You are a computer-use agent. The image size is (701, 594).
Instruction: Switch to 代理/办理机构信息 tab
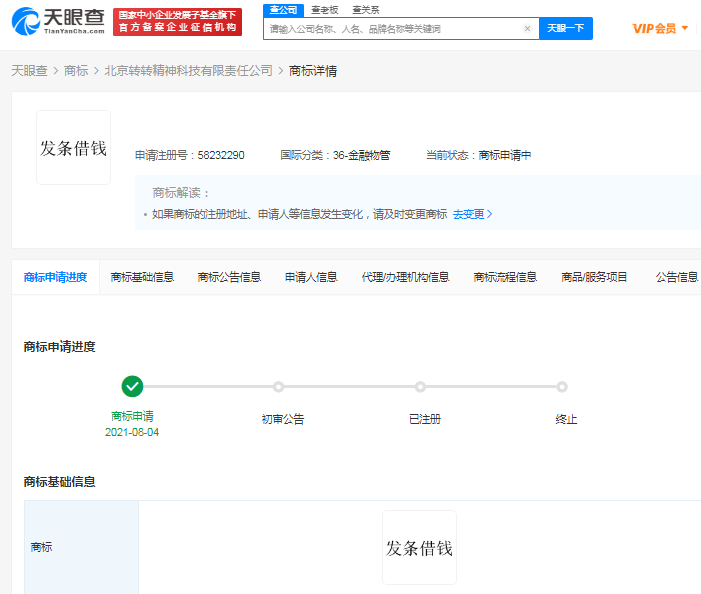pos(405,277)
